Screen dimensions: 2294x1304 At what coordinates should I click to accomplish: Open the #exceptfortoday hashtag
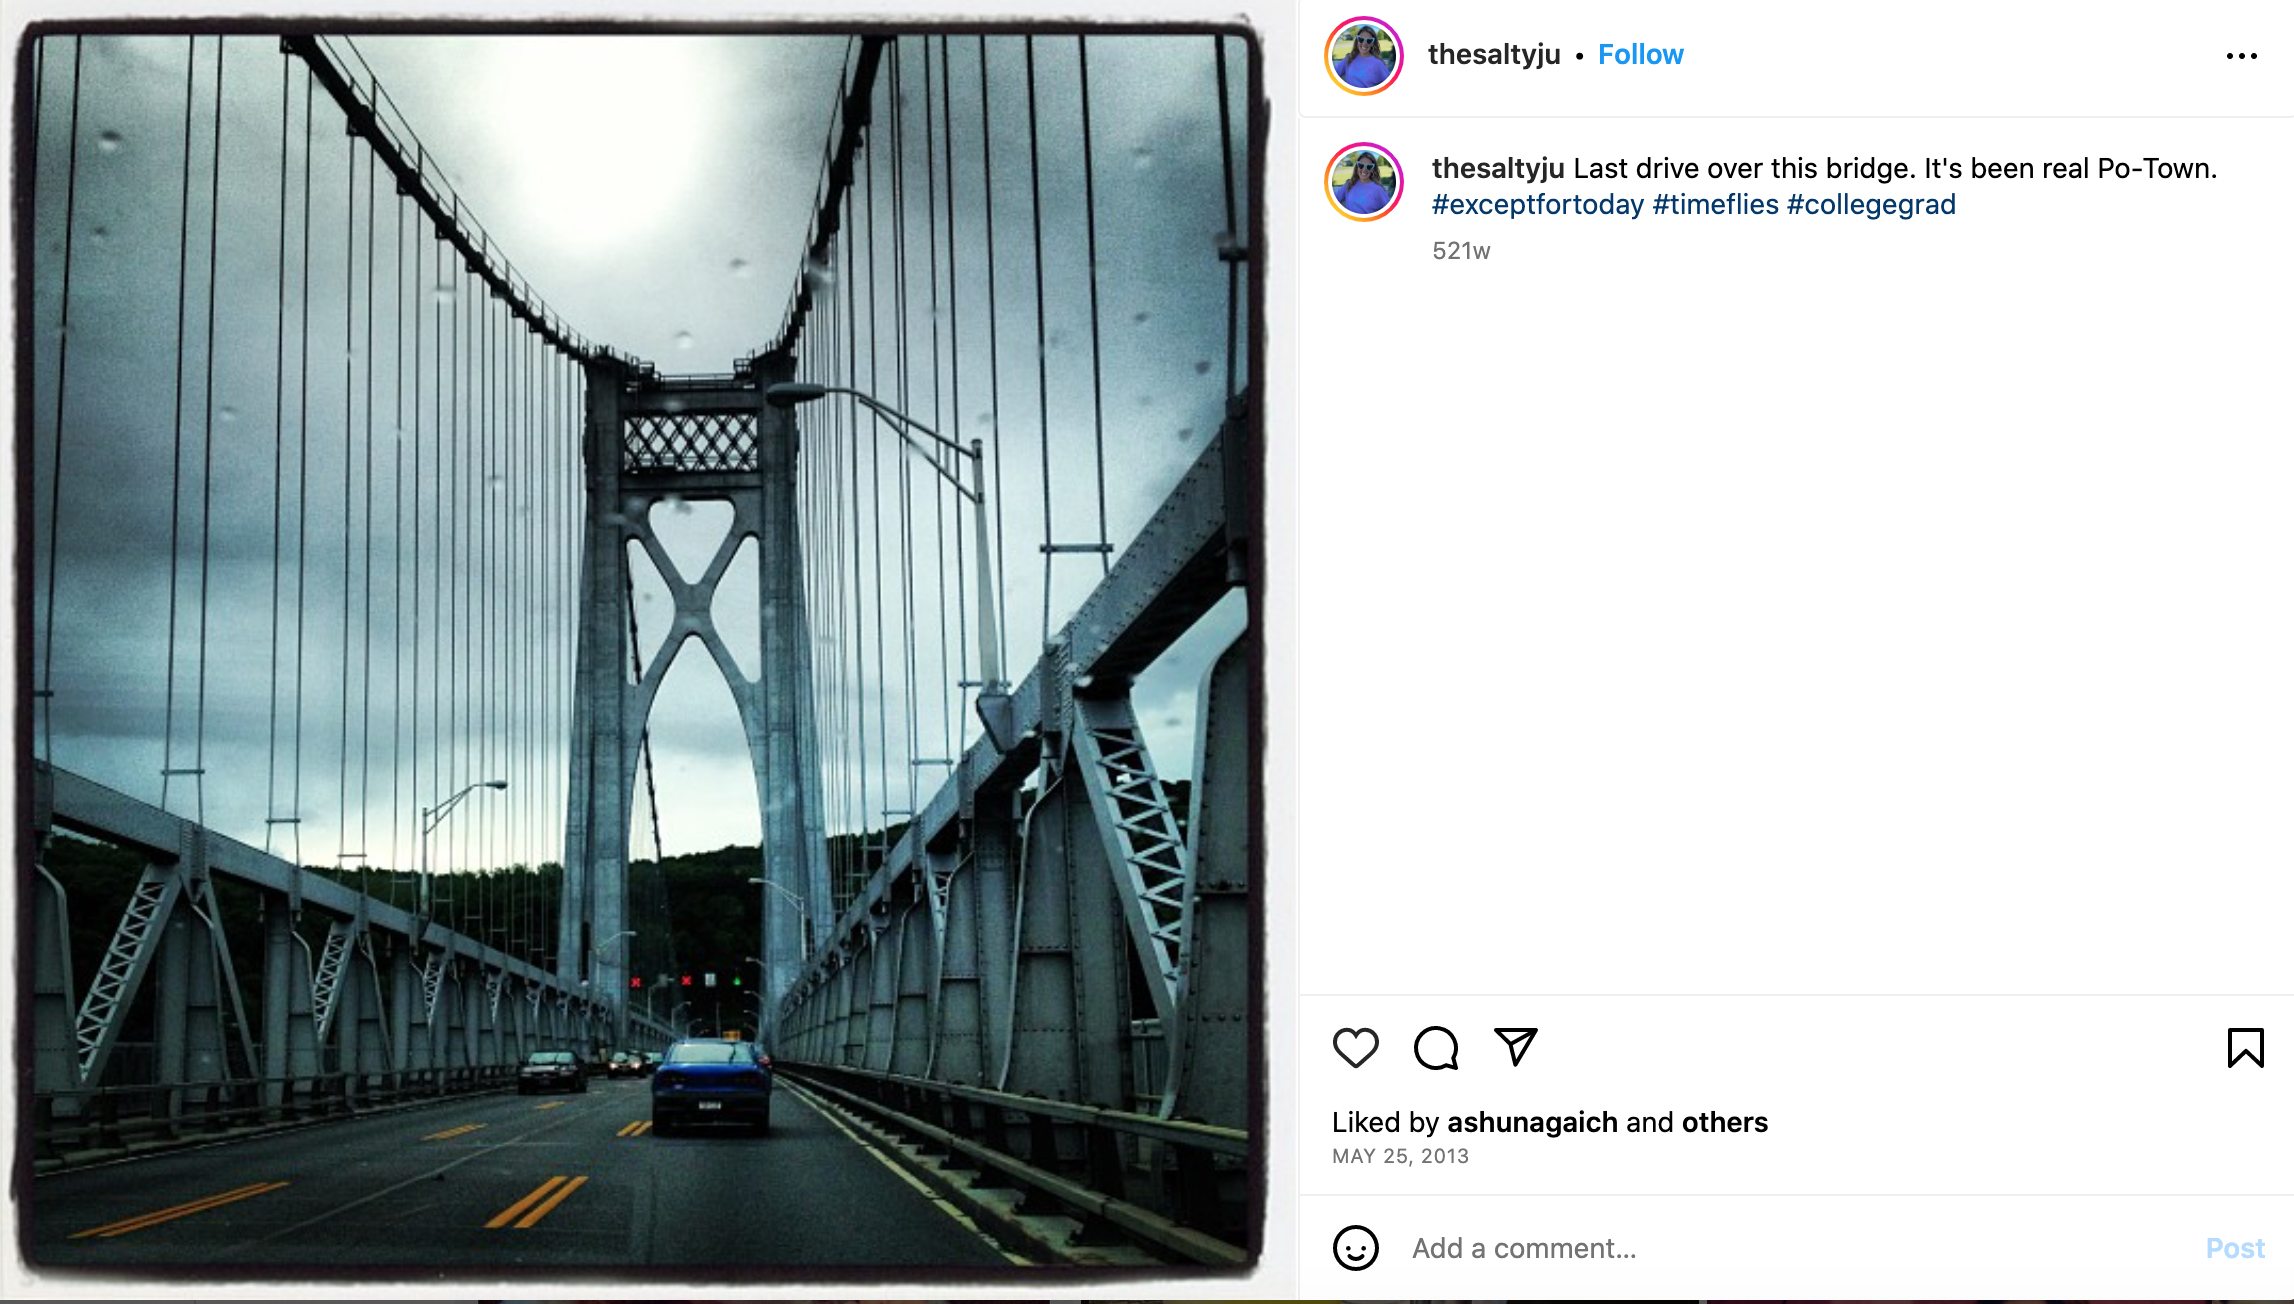[1537, 205]
